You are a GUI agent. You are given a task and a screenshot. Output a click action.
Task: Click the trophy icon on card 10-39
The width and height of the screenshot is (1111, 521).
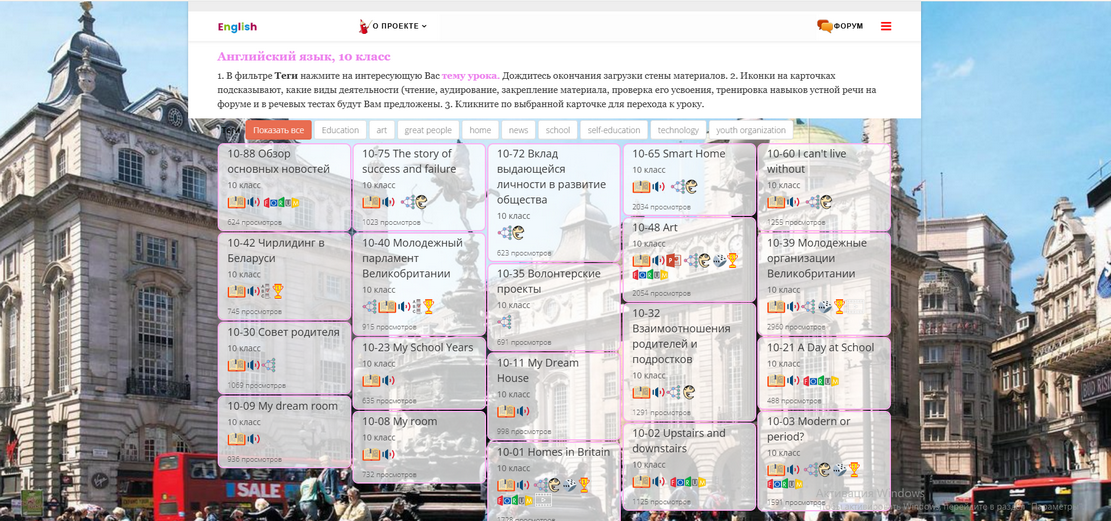(x=840, y=306)
